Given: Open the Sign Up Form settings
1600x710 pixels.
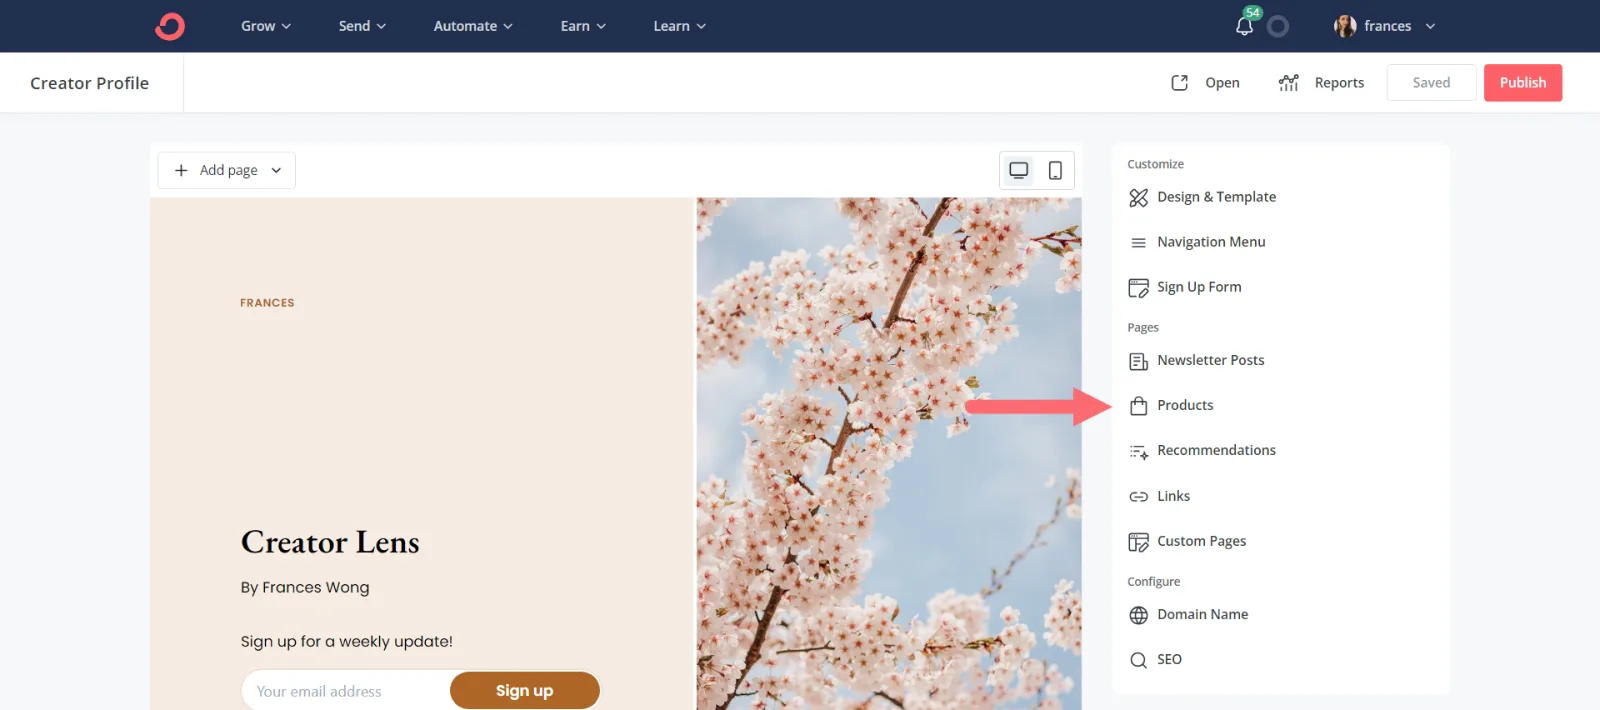Looking at the screenshot, I should point(1198,287).
